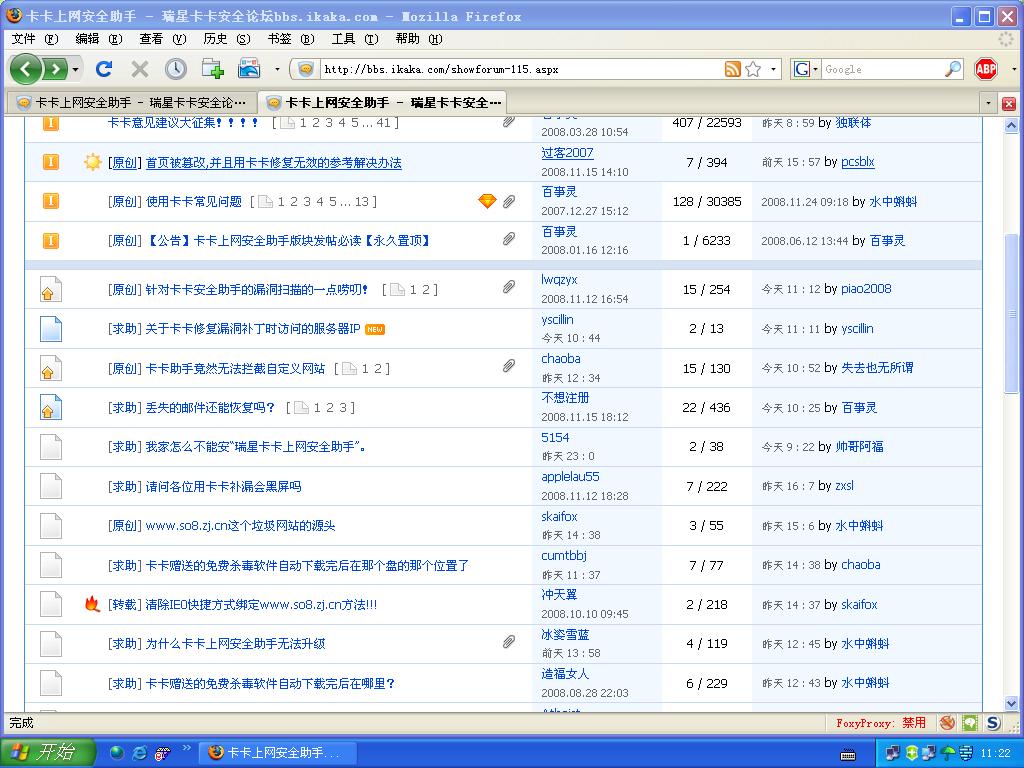Open thread '丢失的邮件还能恢复吗?'
This screenshot has width=1024, height=768.
[210, 408]
